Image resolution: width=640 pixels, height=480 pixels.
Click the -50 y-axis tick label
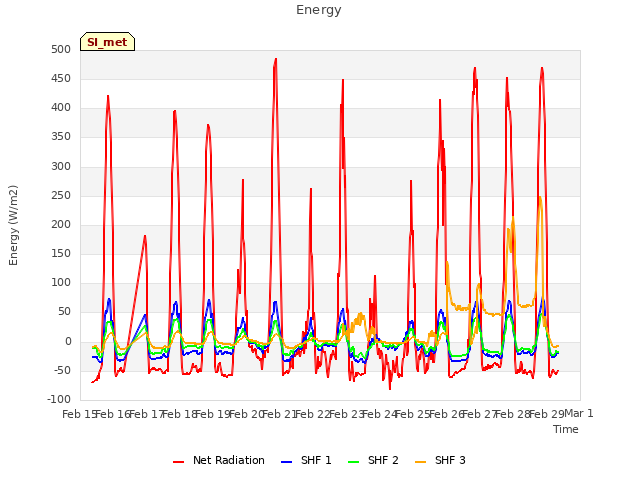click(x=60, y=371)
